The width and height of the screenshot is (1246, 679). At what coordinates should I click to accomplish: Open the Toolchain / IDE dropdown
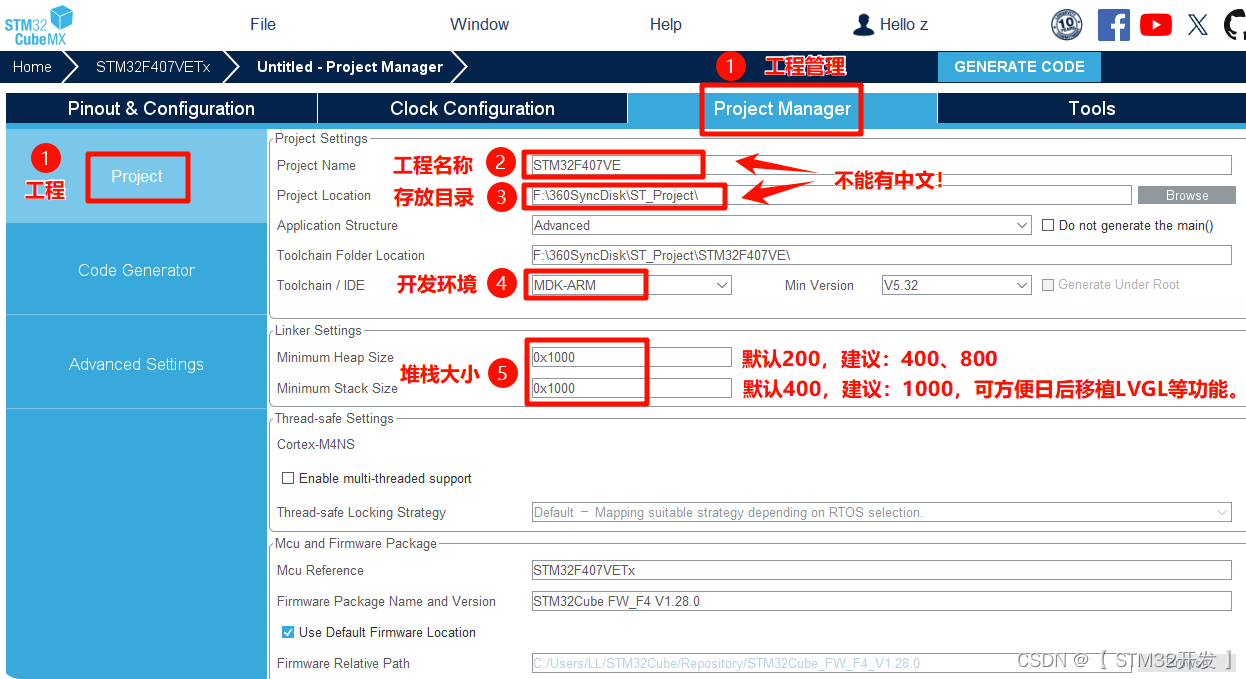tap(632, 285)
